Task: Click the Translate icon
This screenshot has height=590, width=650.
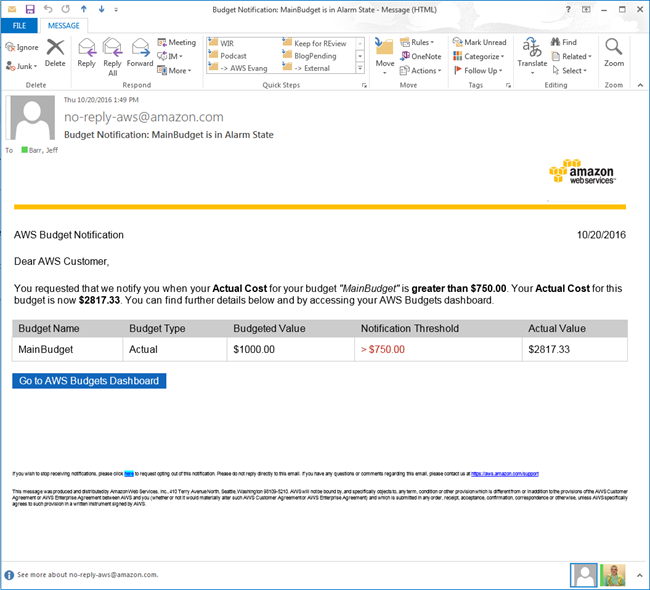Action: [x=532, y=51]
